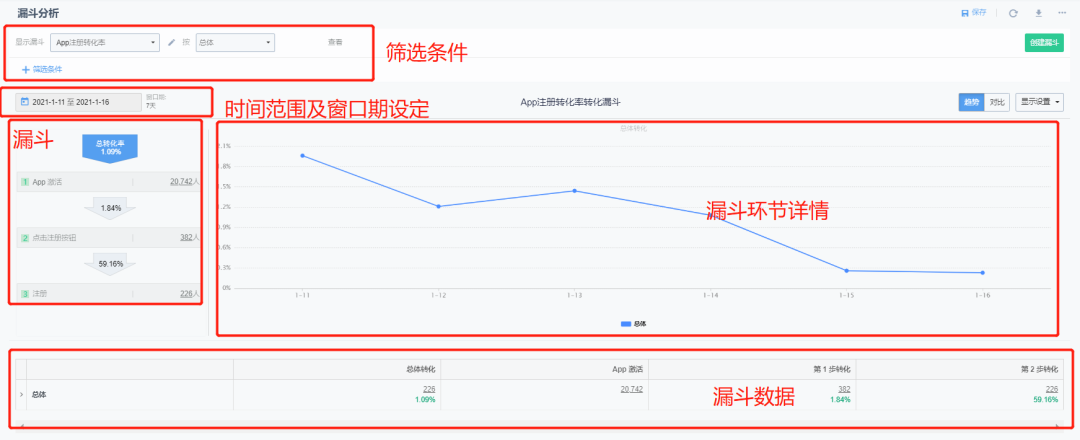Open the more options ellipsis menu

pos(1062,13)
